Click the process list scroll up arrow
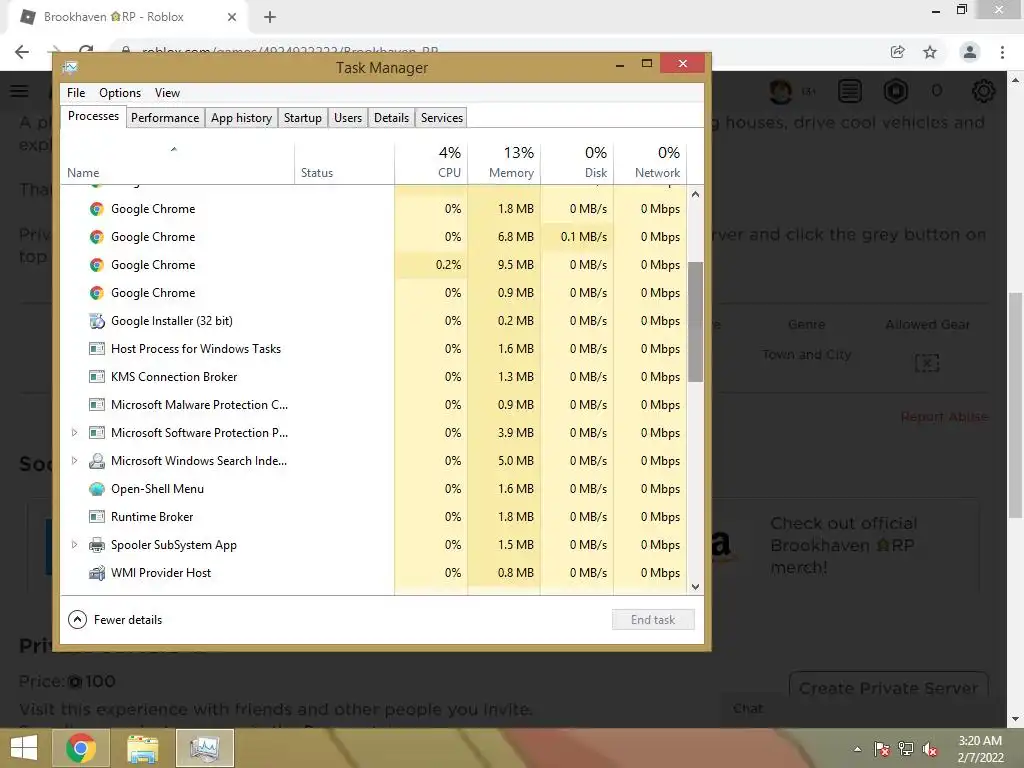Image resolution: width=1024 pixels, height=768 pixels. point(696,195)
